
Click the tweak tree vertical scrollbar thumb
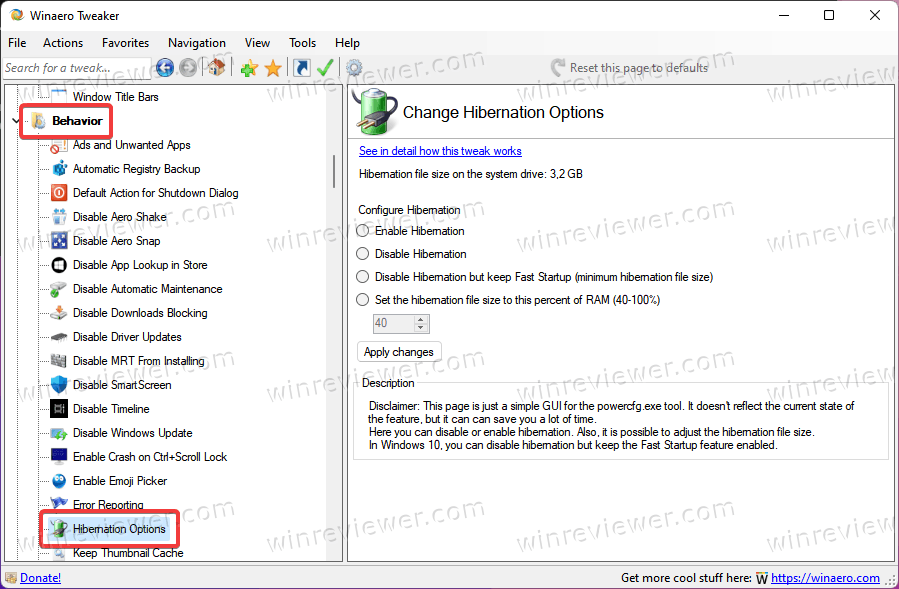pos(334,171)
